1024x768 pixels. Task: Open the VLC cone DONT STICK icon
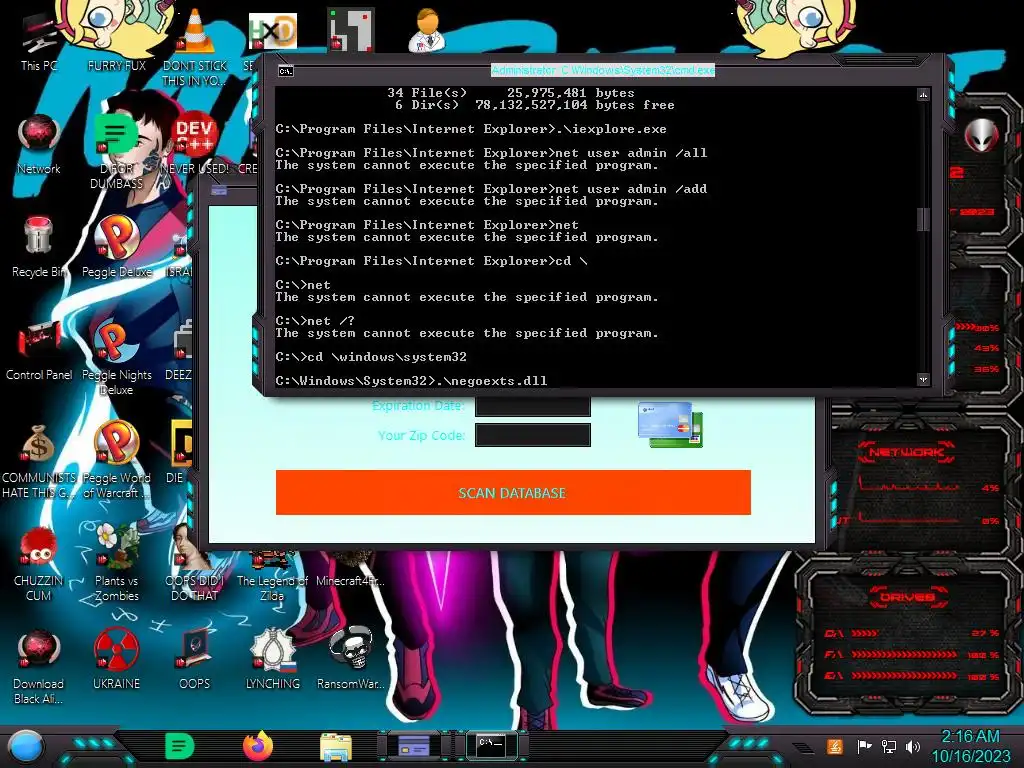(x=195, y=46)
